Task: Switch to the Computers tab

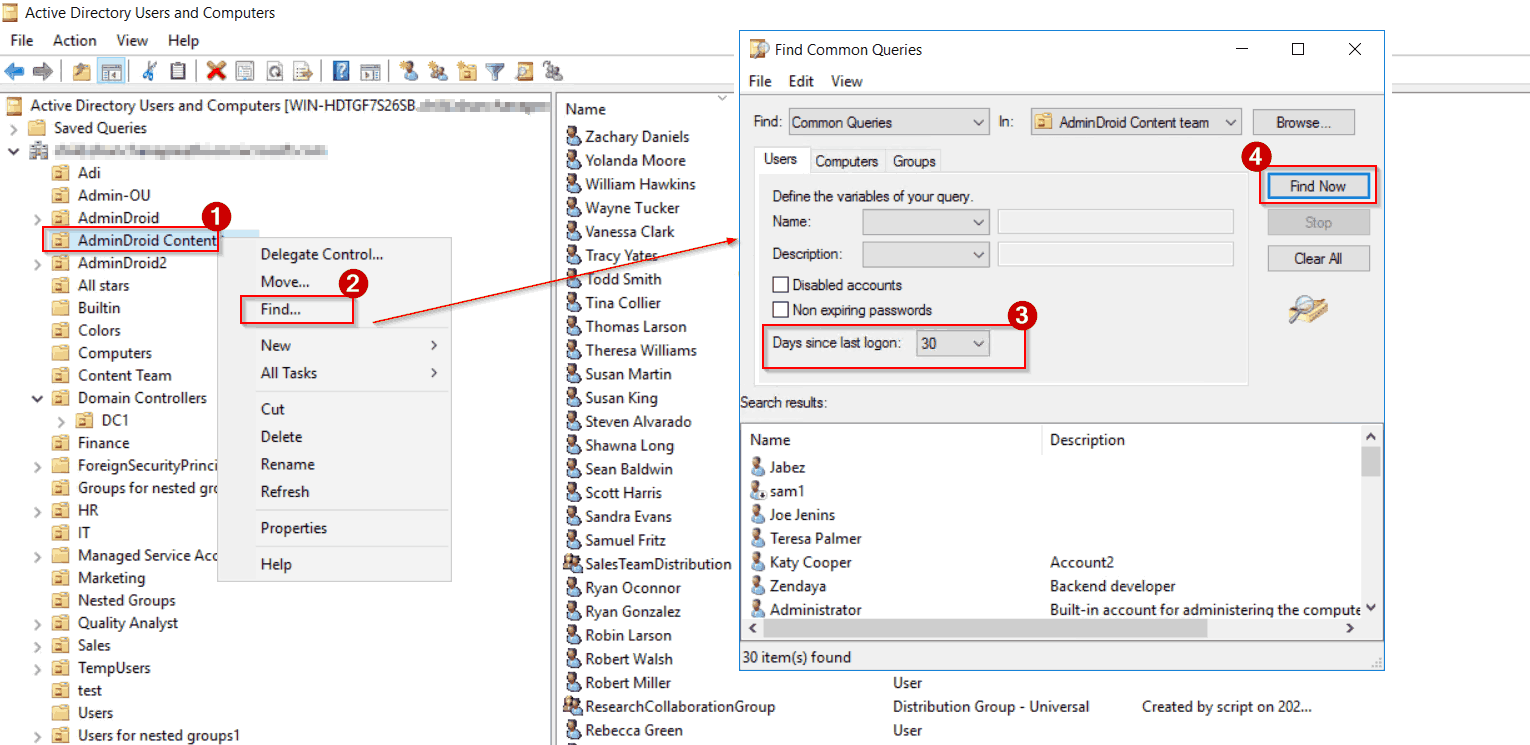Action: point(846,161)
